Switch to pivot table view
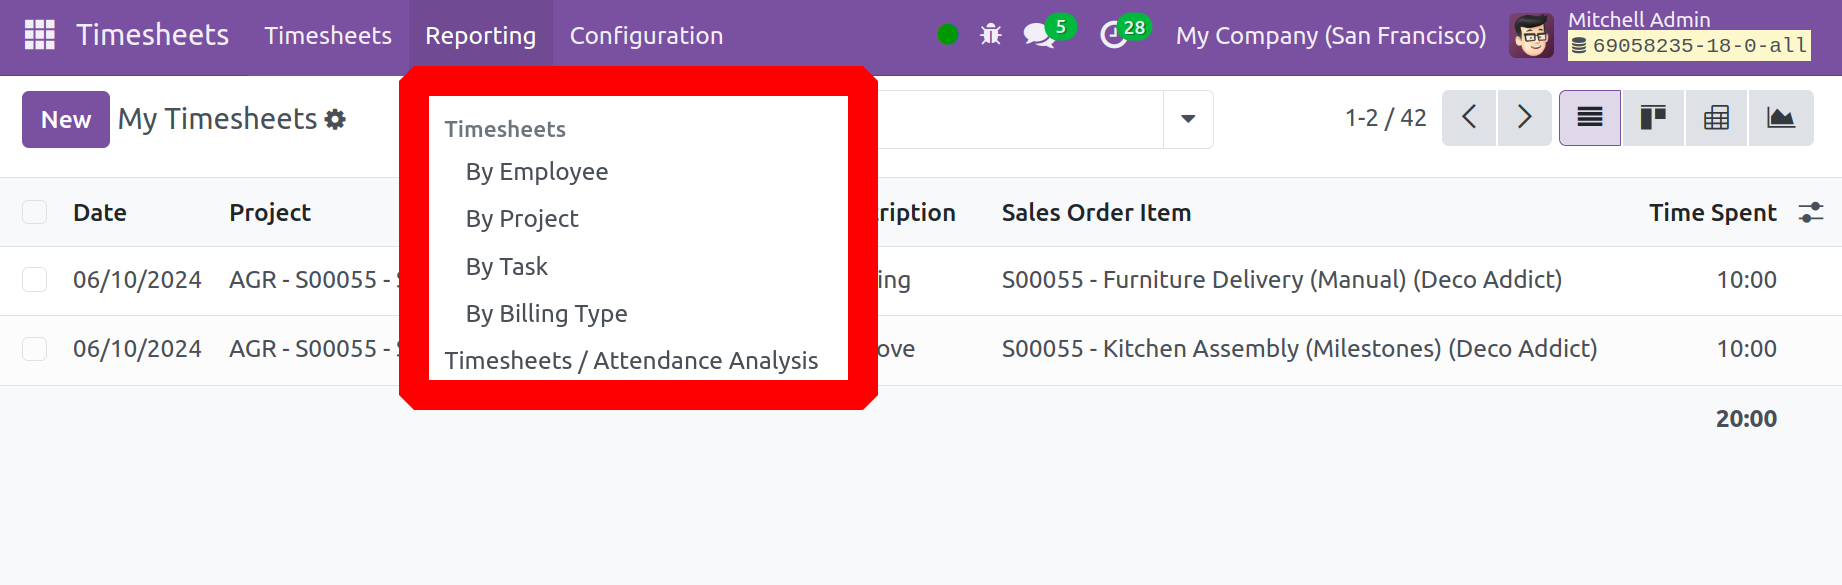Screen dimensions: 1842x585 point(1716,118)
